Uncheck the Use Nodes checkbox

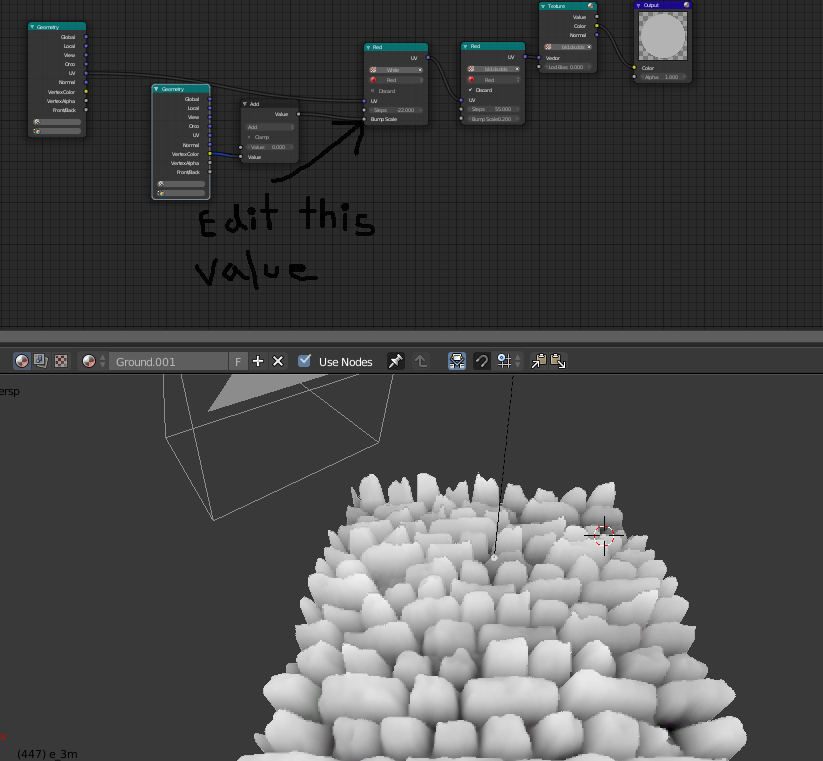point(304,361)
